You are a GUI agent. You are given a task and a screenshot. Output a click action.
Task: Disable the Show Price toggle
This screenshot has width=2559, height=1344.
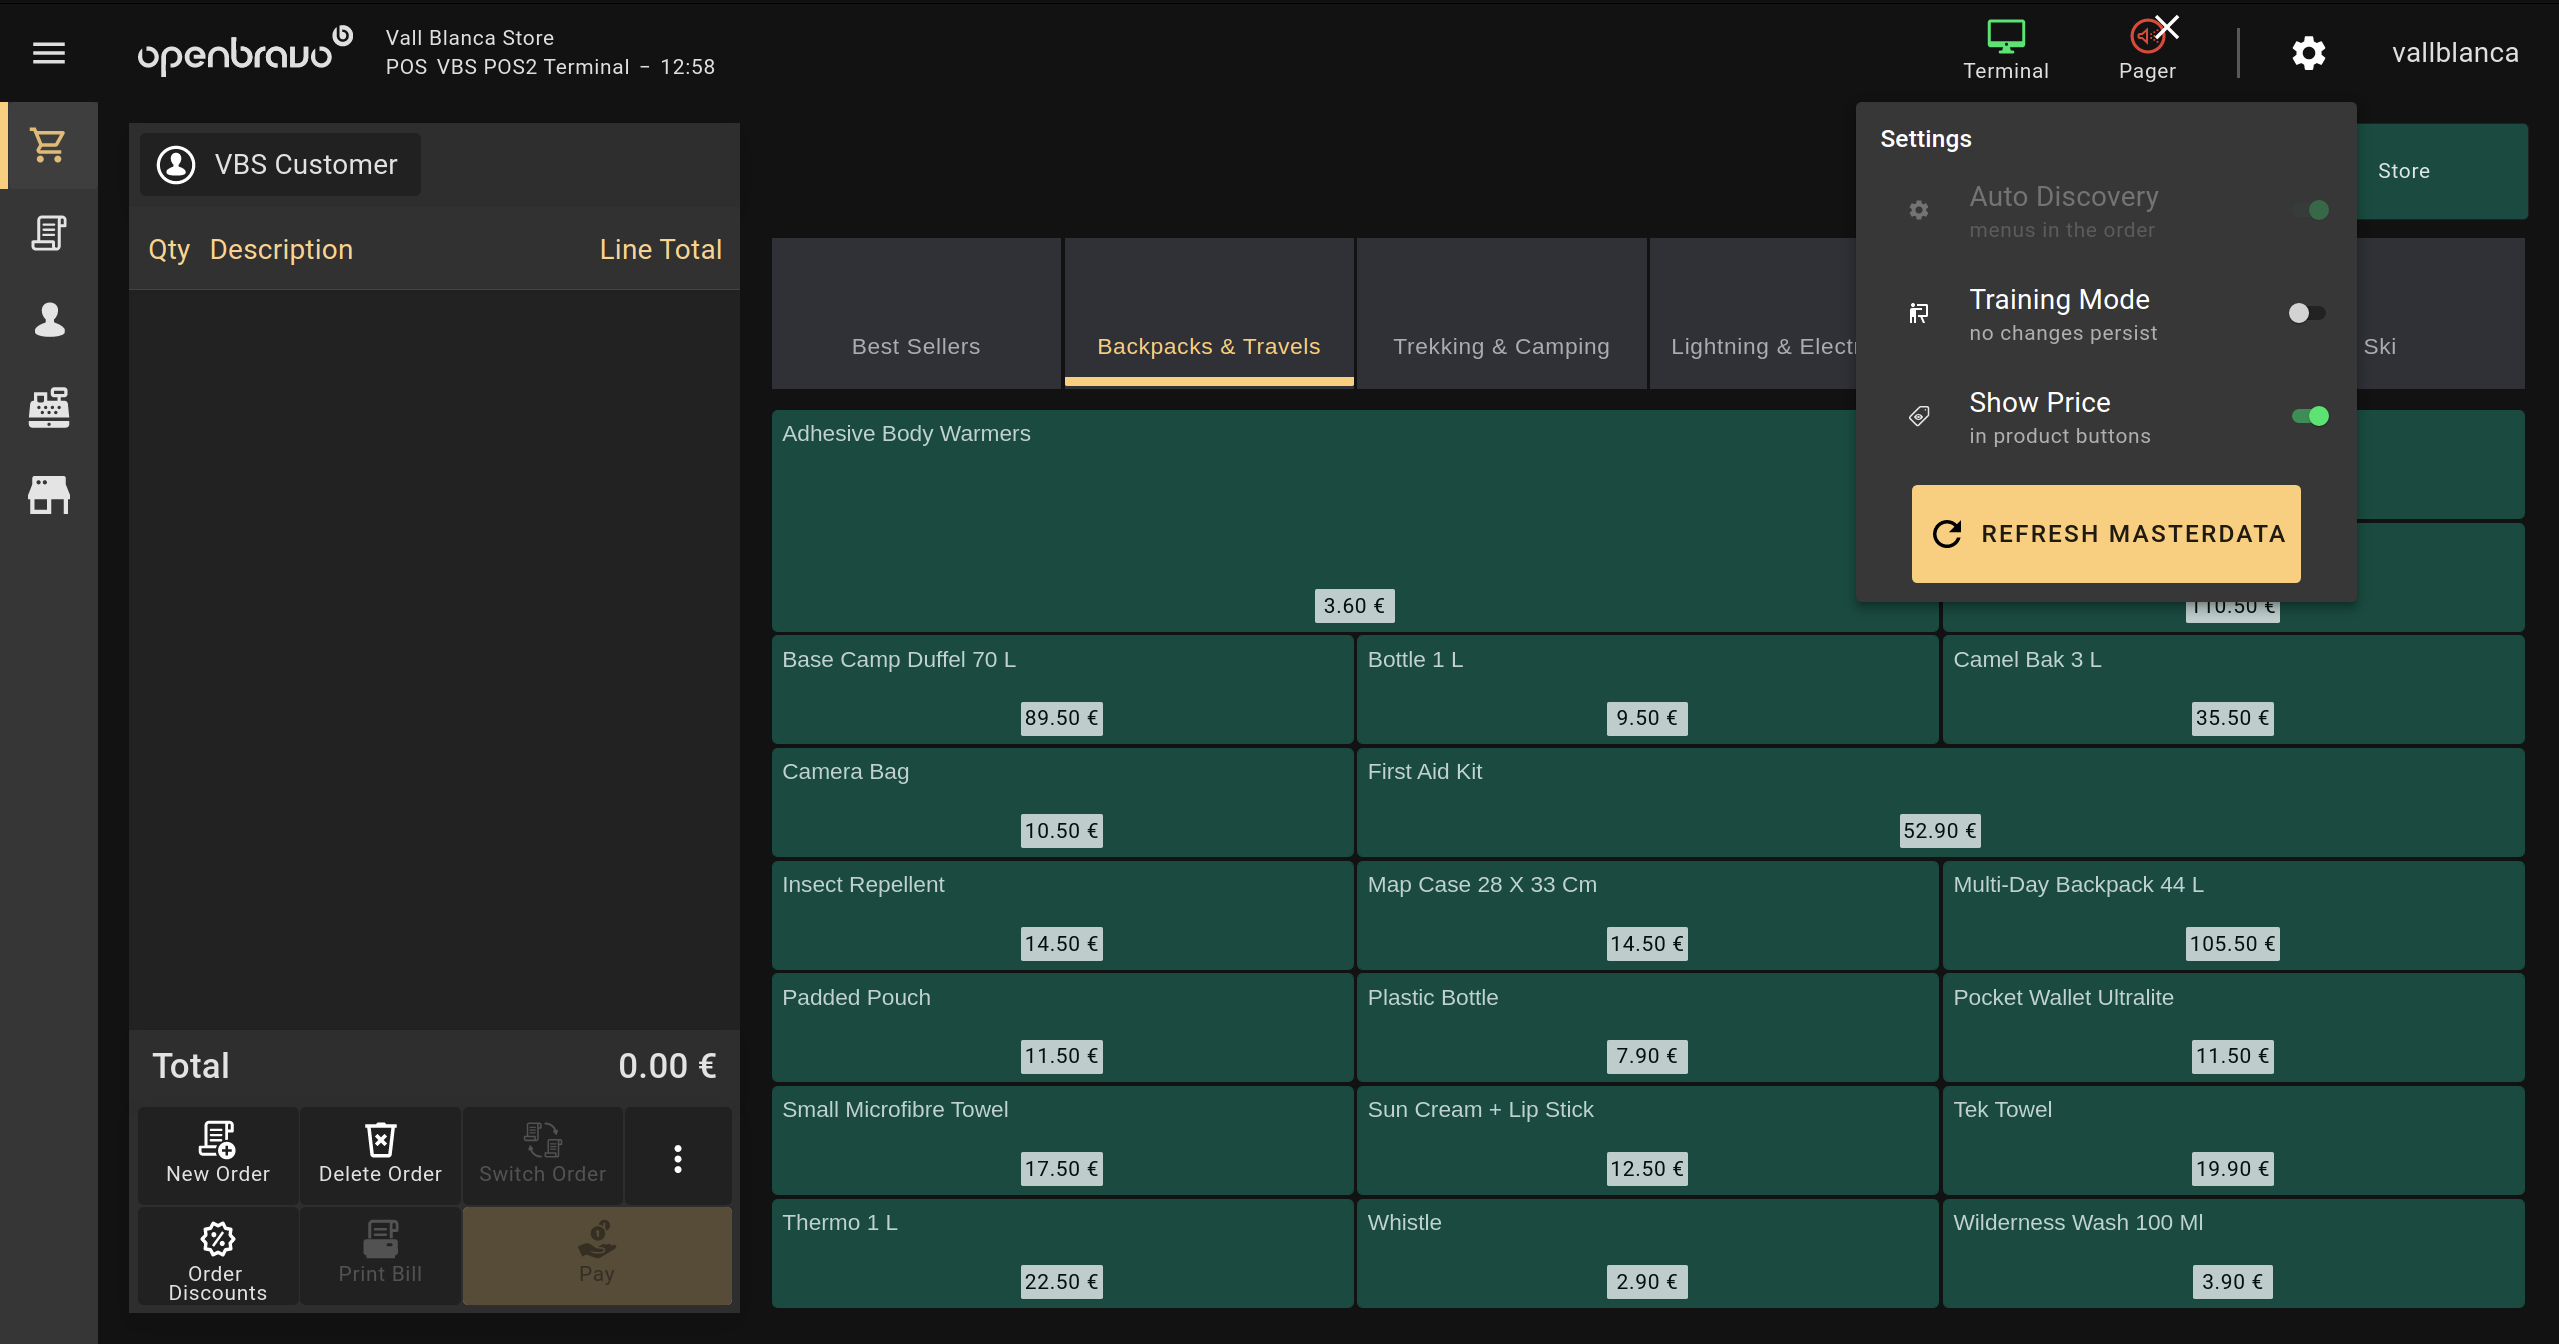(x=2309, y=416)
